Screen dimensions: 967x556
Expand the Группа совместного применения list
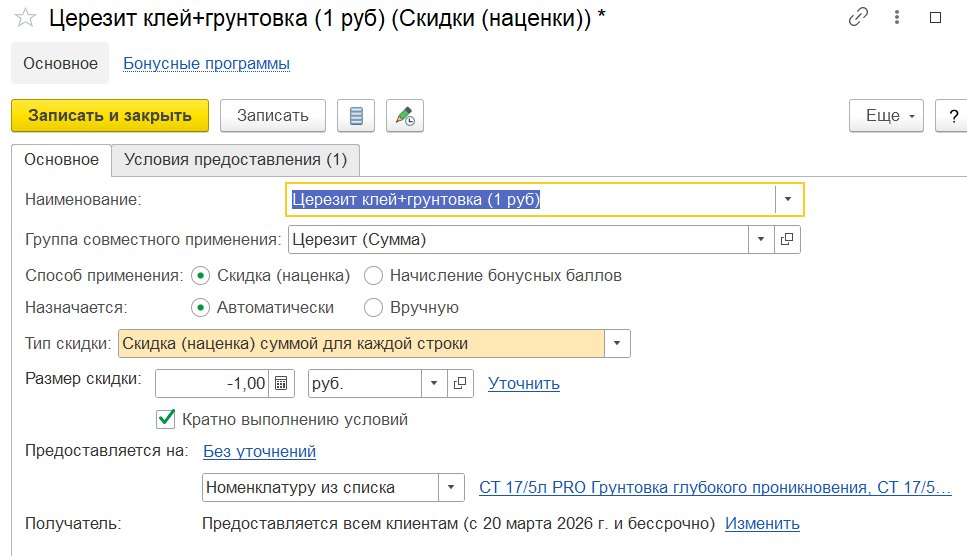point(761,240)
